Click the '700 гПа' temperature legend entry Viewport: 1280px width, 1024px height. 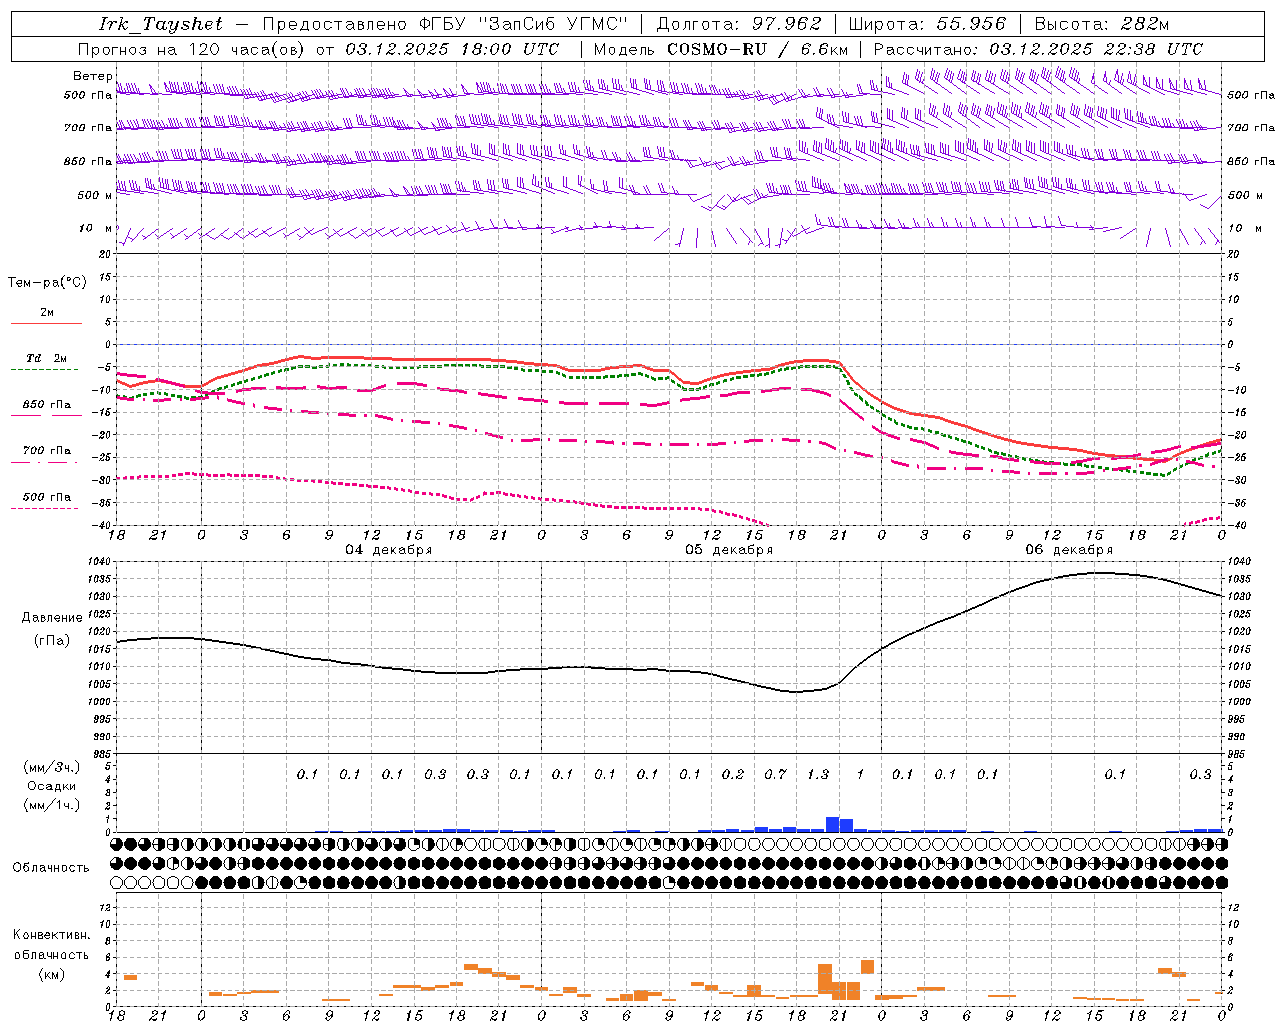(x=47, y=451)
